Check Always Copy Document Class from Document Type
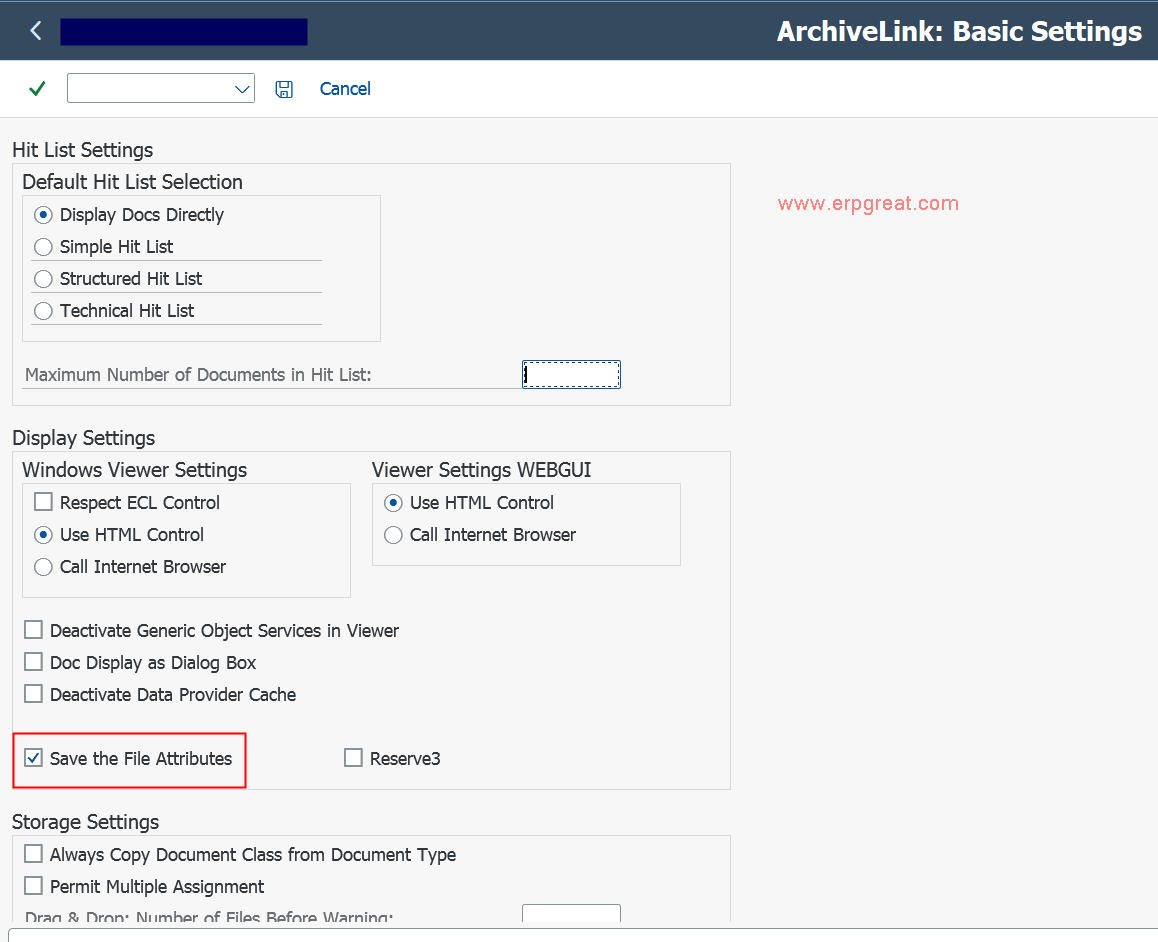1158x942 pixels. (x=34, y=855)
